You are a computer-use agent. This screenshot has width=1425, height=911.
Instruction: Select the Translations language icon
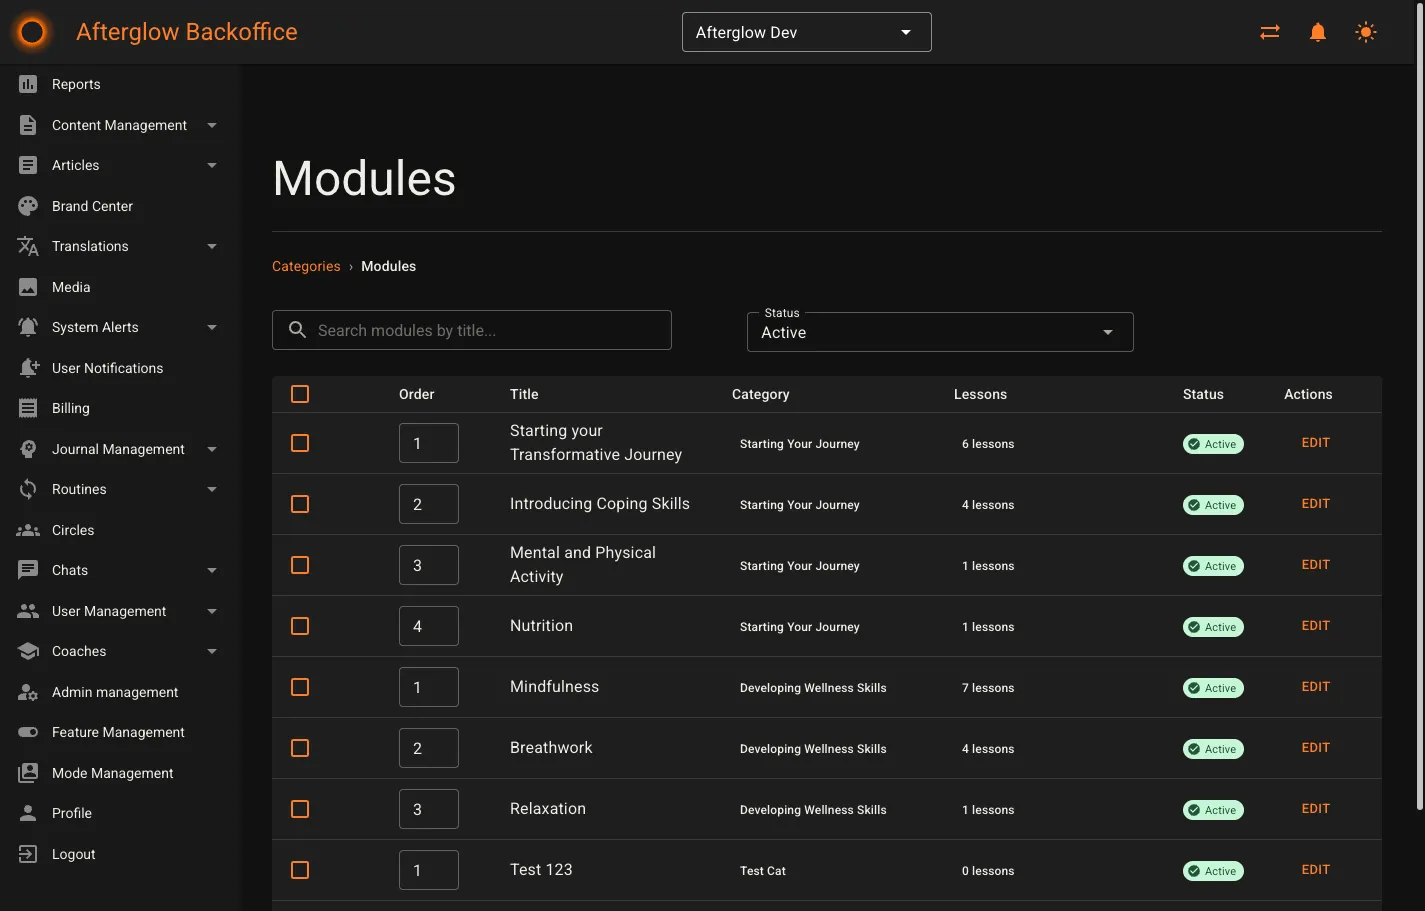click(x=29, y=246)
